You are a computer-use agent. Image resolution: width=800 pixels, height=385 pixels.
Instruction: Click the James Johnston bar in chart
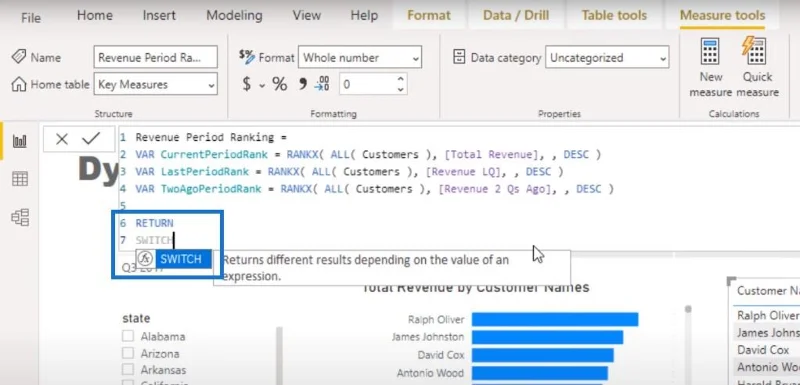547,337
